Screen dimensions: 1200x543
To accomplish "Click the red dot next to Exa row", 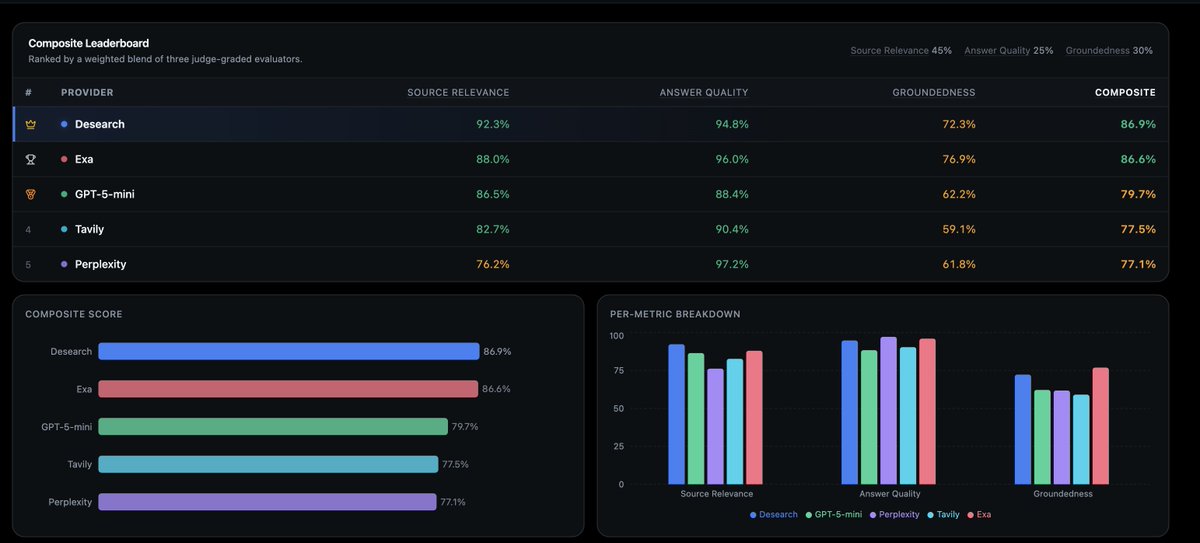I will tap(64, 159).
